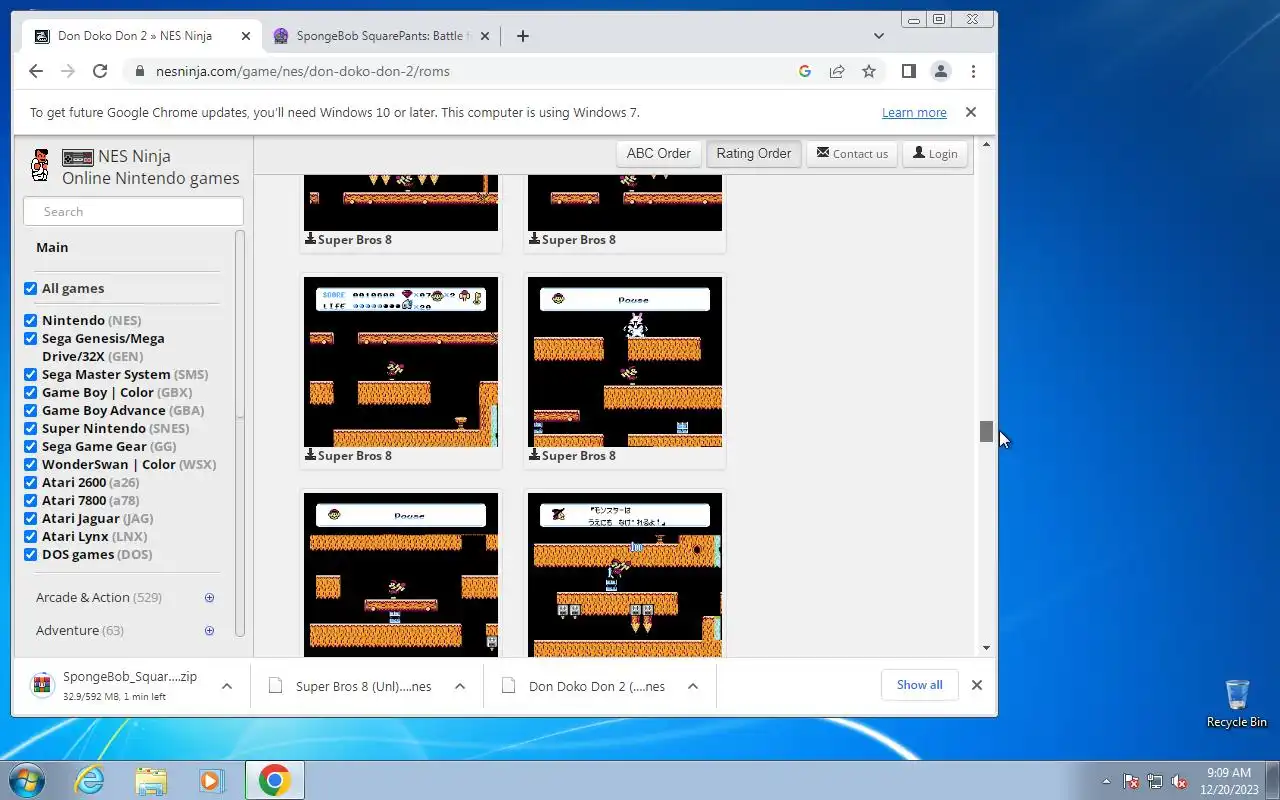Bookmark this page with the star icon
1280x800 pixels.
pyautogui.click(x=869, y=71)
